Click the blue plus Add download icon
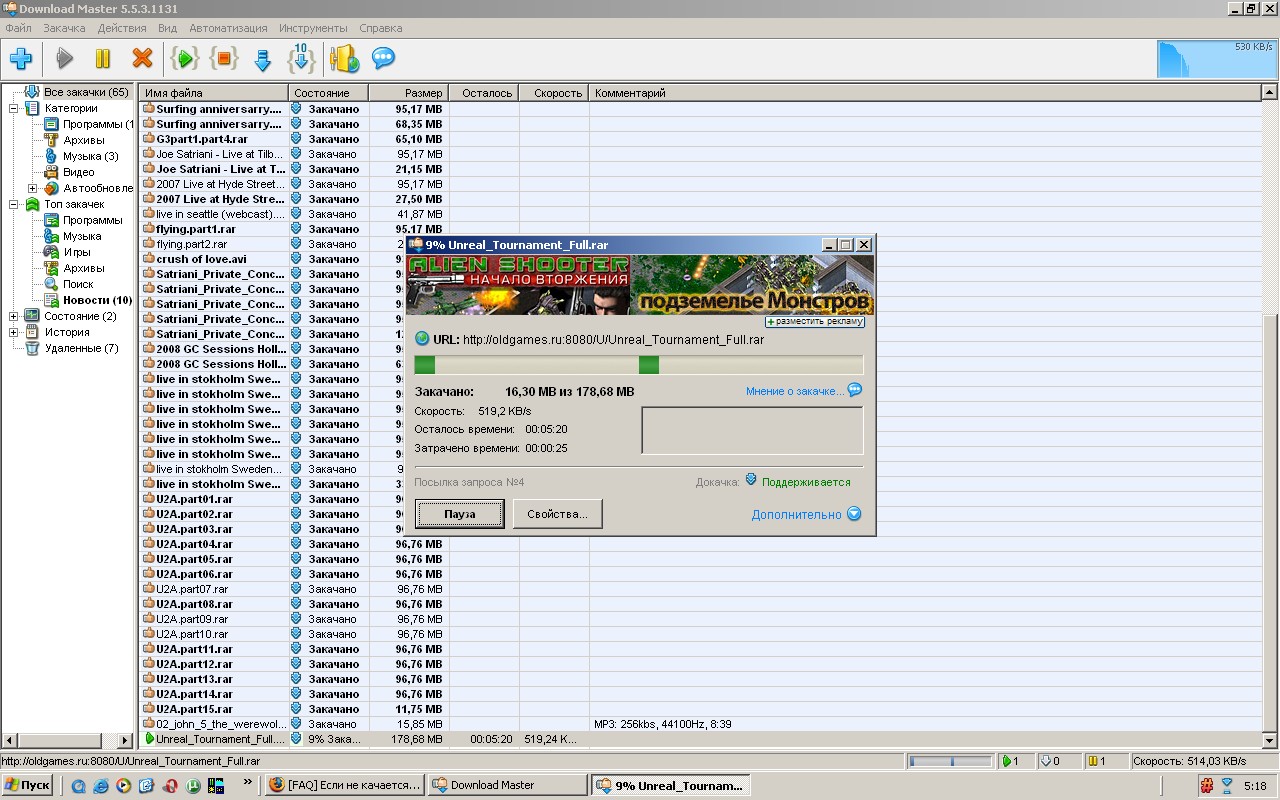1280x800 pixels. click(21, 59)
